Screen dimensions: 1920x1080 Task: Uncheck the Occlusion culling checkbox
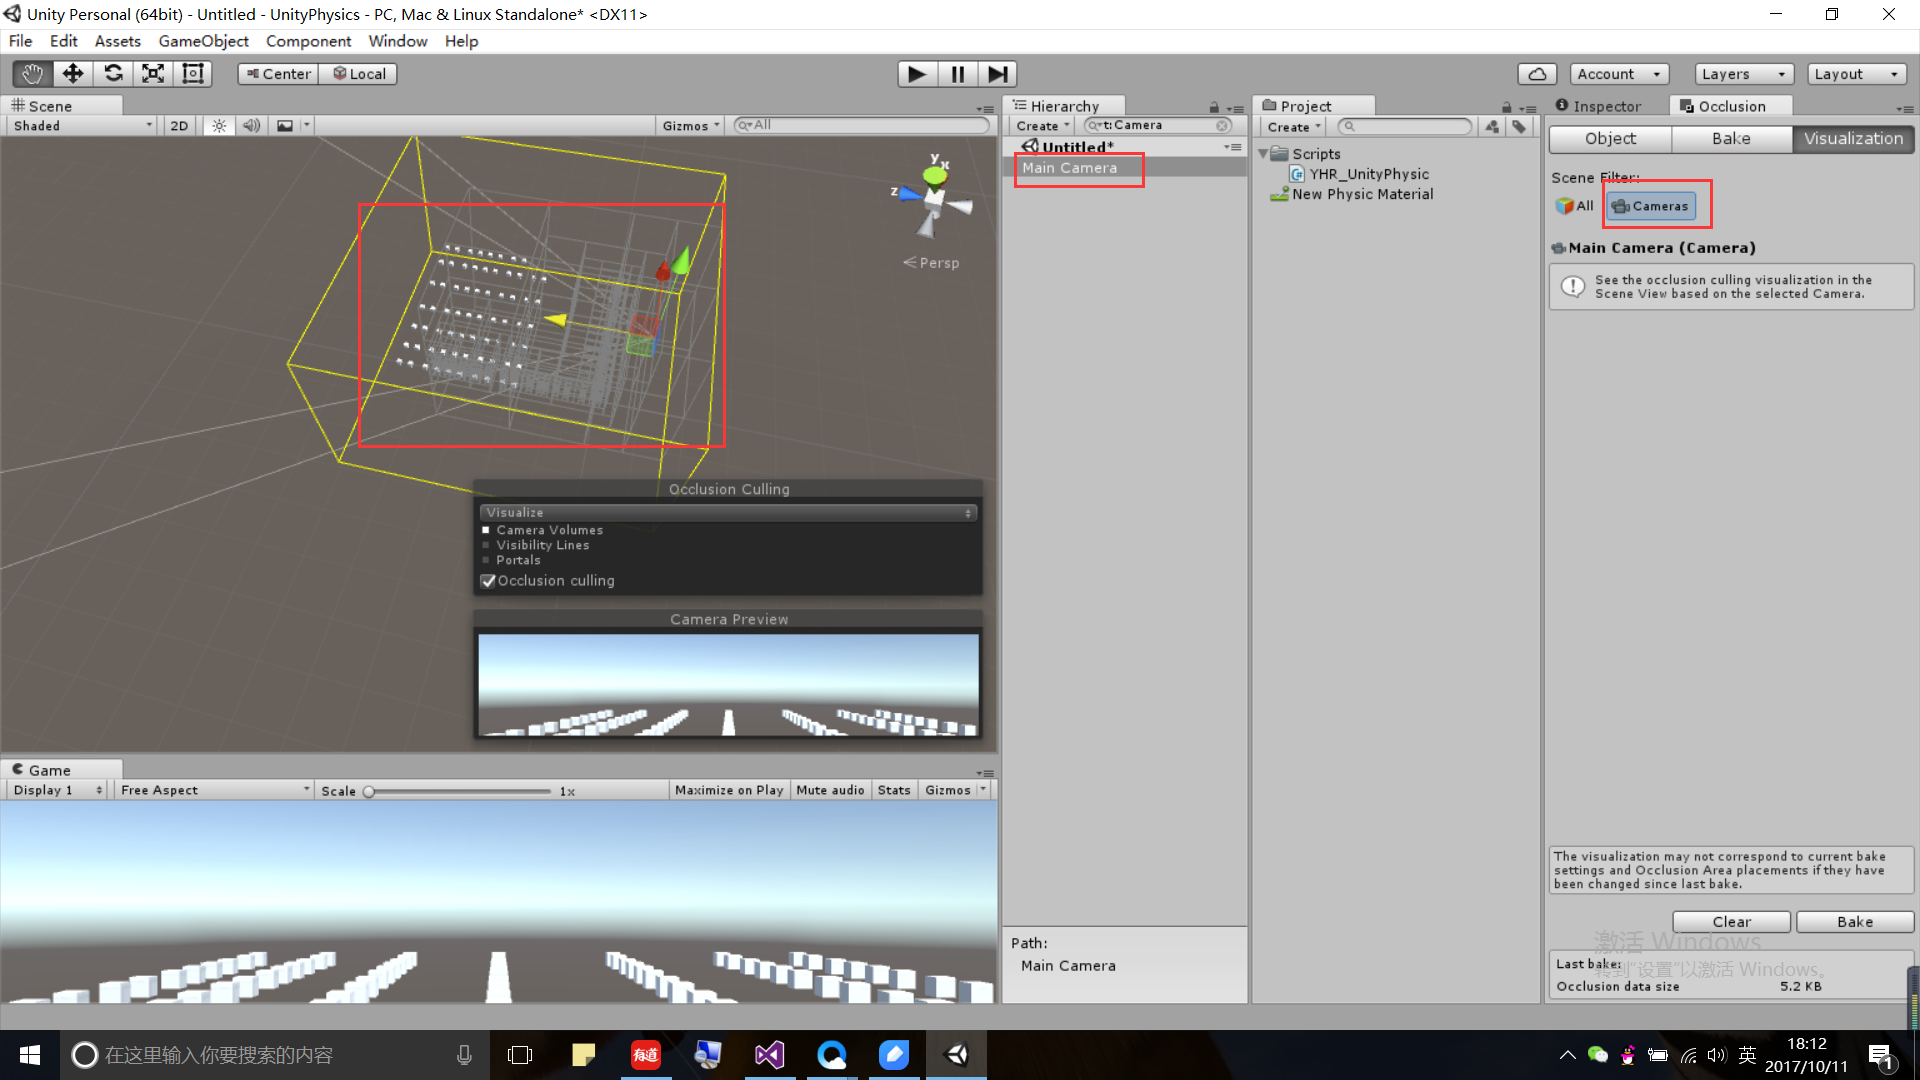488,581
